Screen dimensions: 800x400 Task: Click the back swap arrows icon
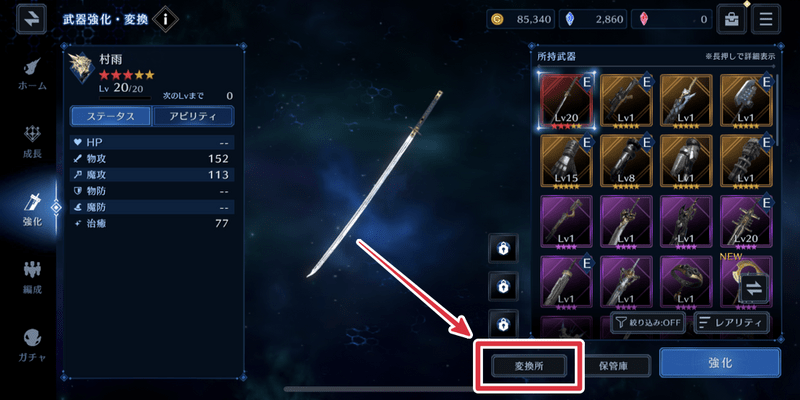[x=31, y=19]
